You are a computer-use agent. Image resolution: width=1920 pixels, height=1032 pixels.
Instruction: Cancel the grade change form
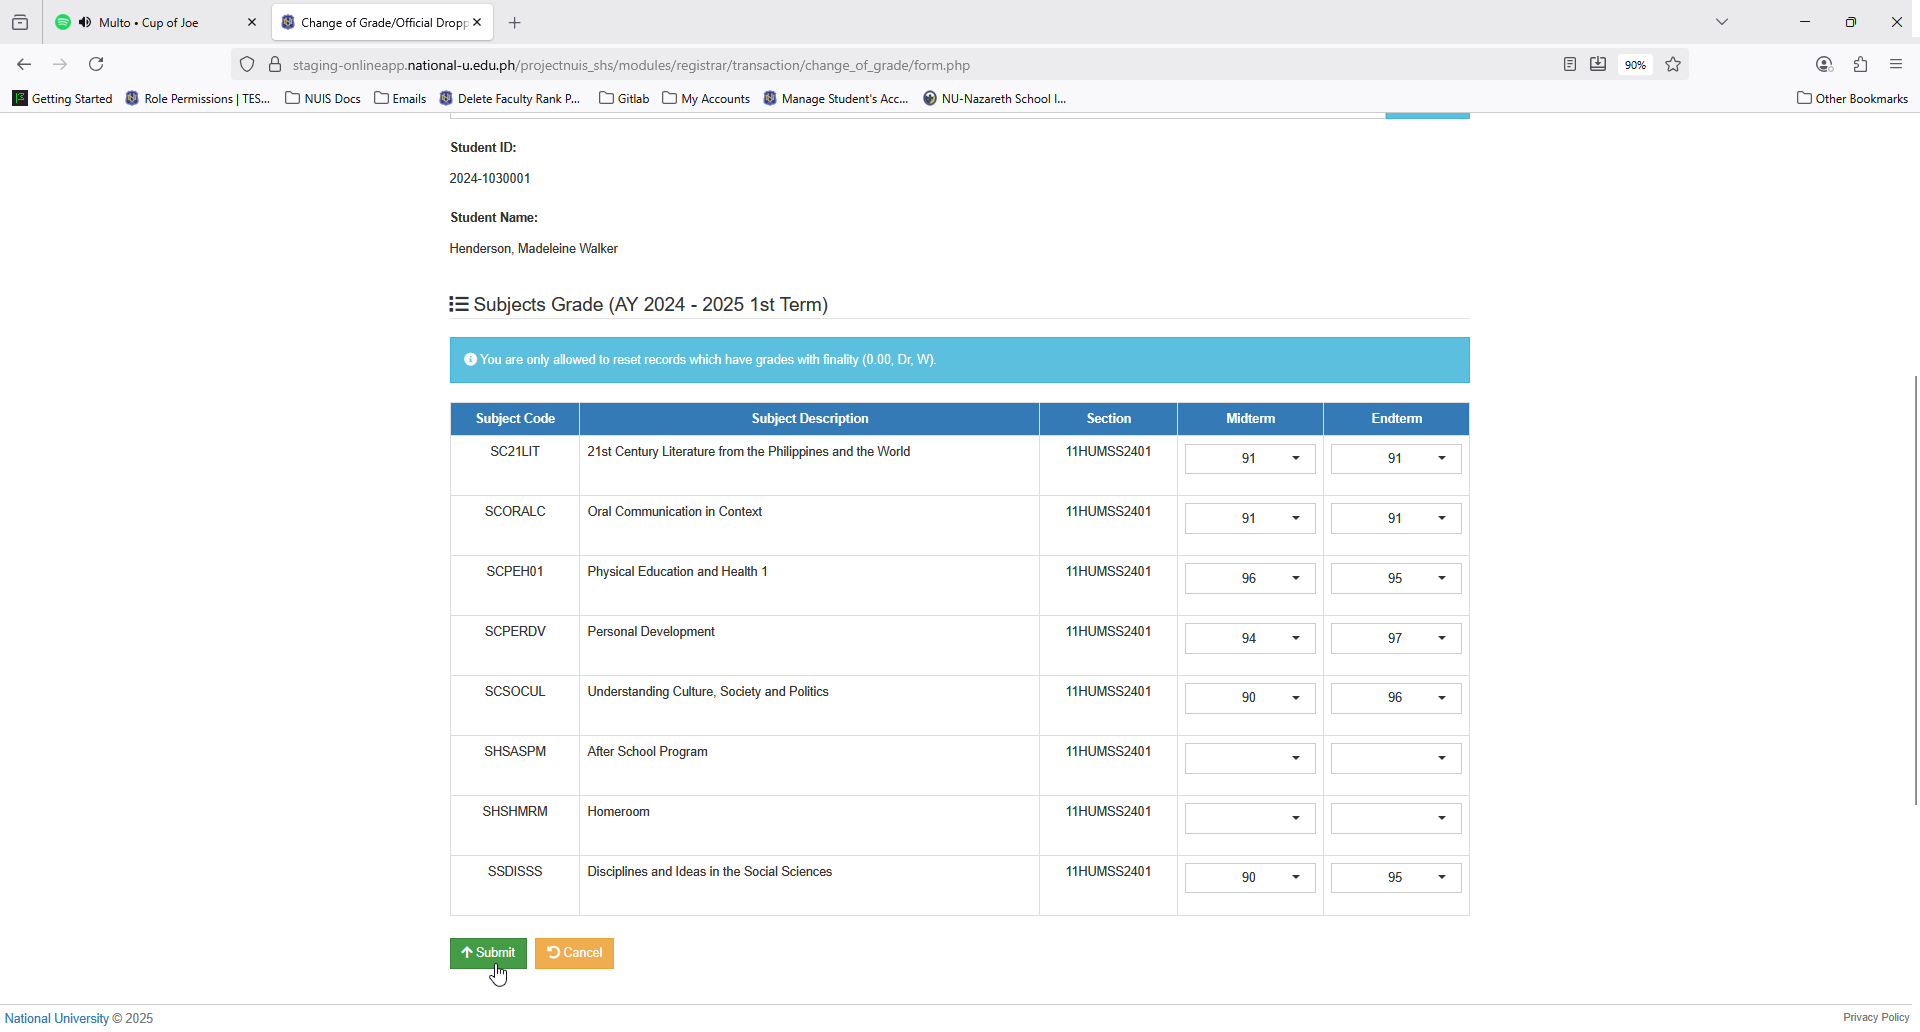click(574, 953)
